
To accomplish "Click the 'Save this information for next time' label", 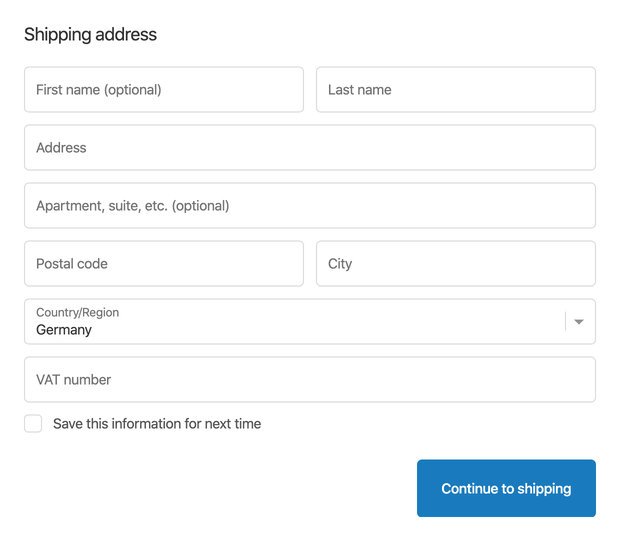I will coord(157,424).
